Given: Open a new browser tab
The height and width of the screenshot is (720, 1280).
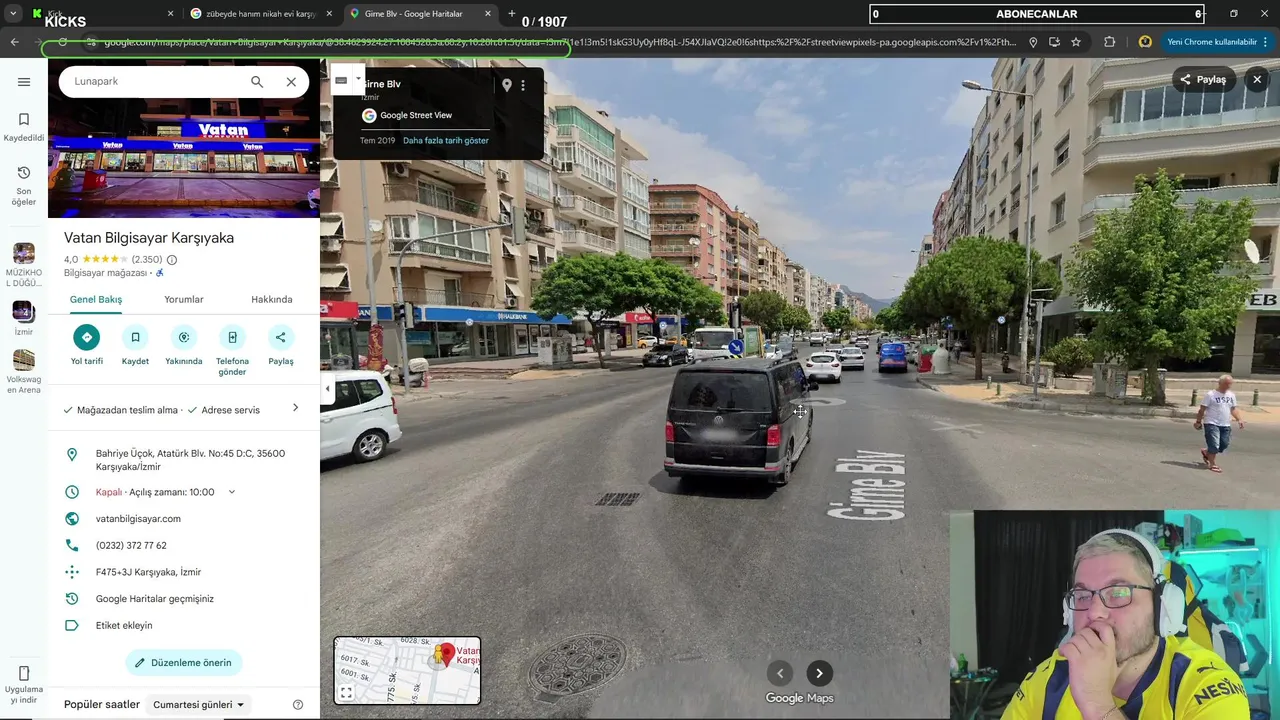Looking at the screenshot, I should click(512, 14).
